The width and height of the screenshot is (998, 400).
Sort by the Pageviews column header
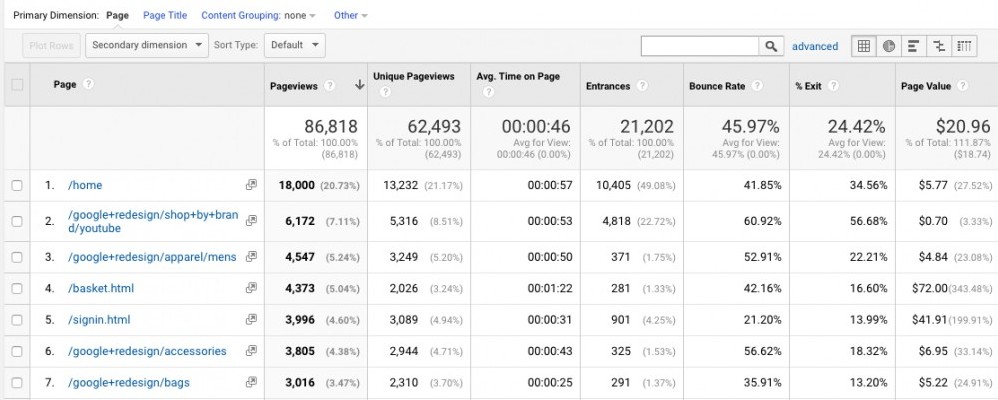[293, 86]
